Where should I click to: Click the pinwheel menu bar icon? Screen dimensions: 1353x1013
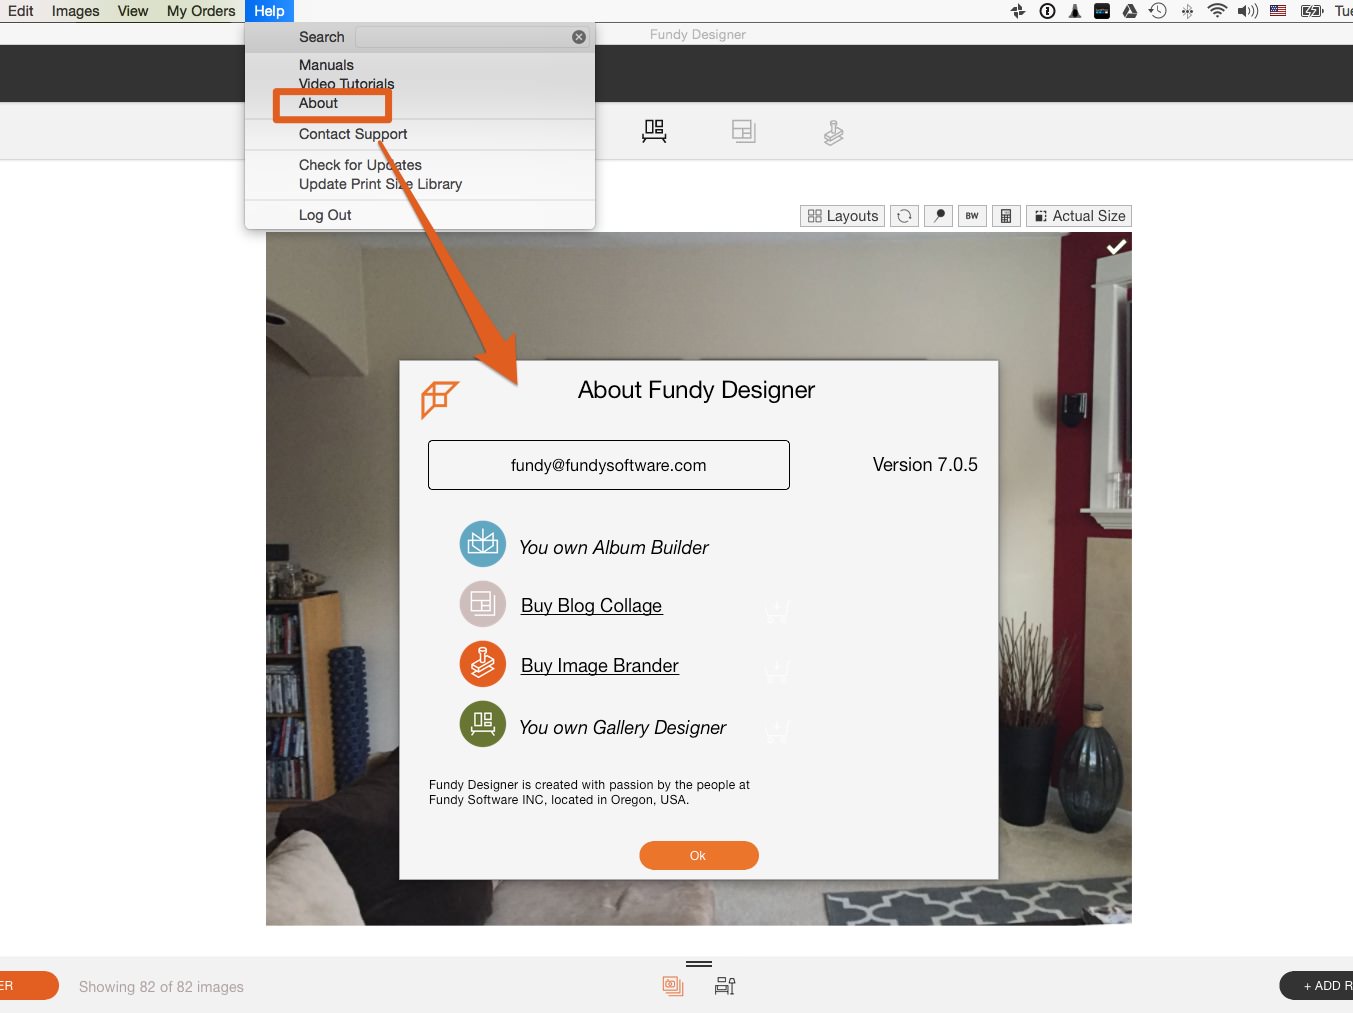tap(1018, 11)
